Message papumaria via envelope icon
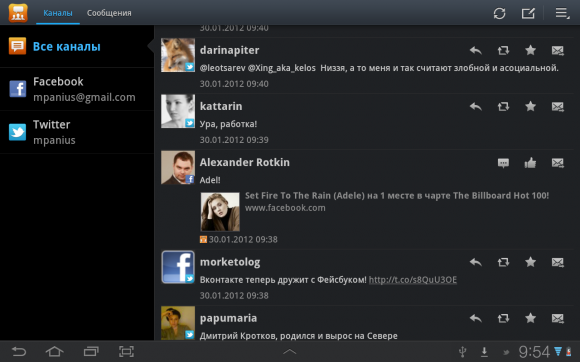 pos(558,318)
